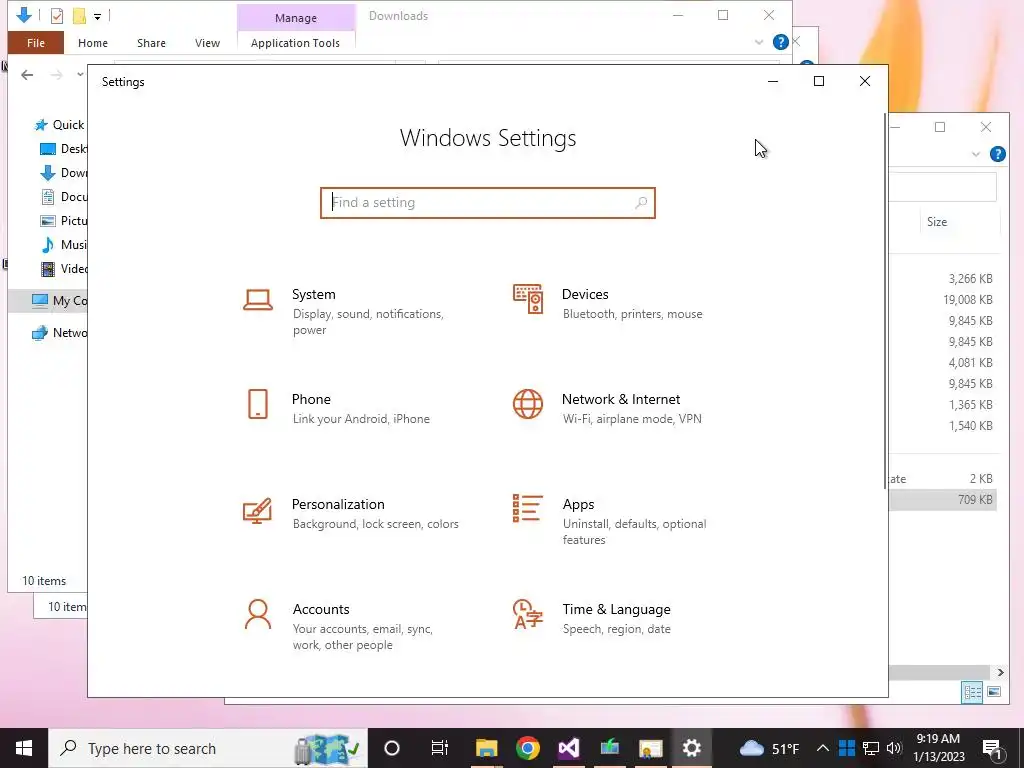Select Videos in navigation pane
The image size is (1024, 768).
[63, 268]
